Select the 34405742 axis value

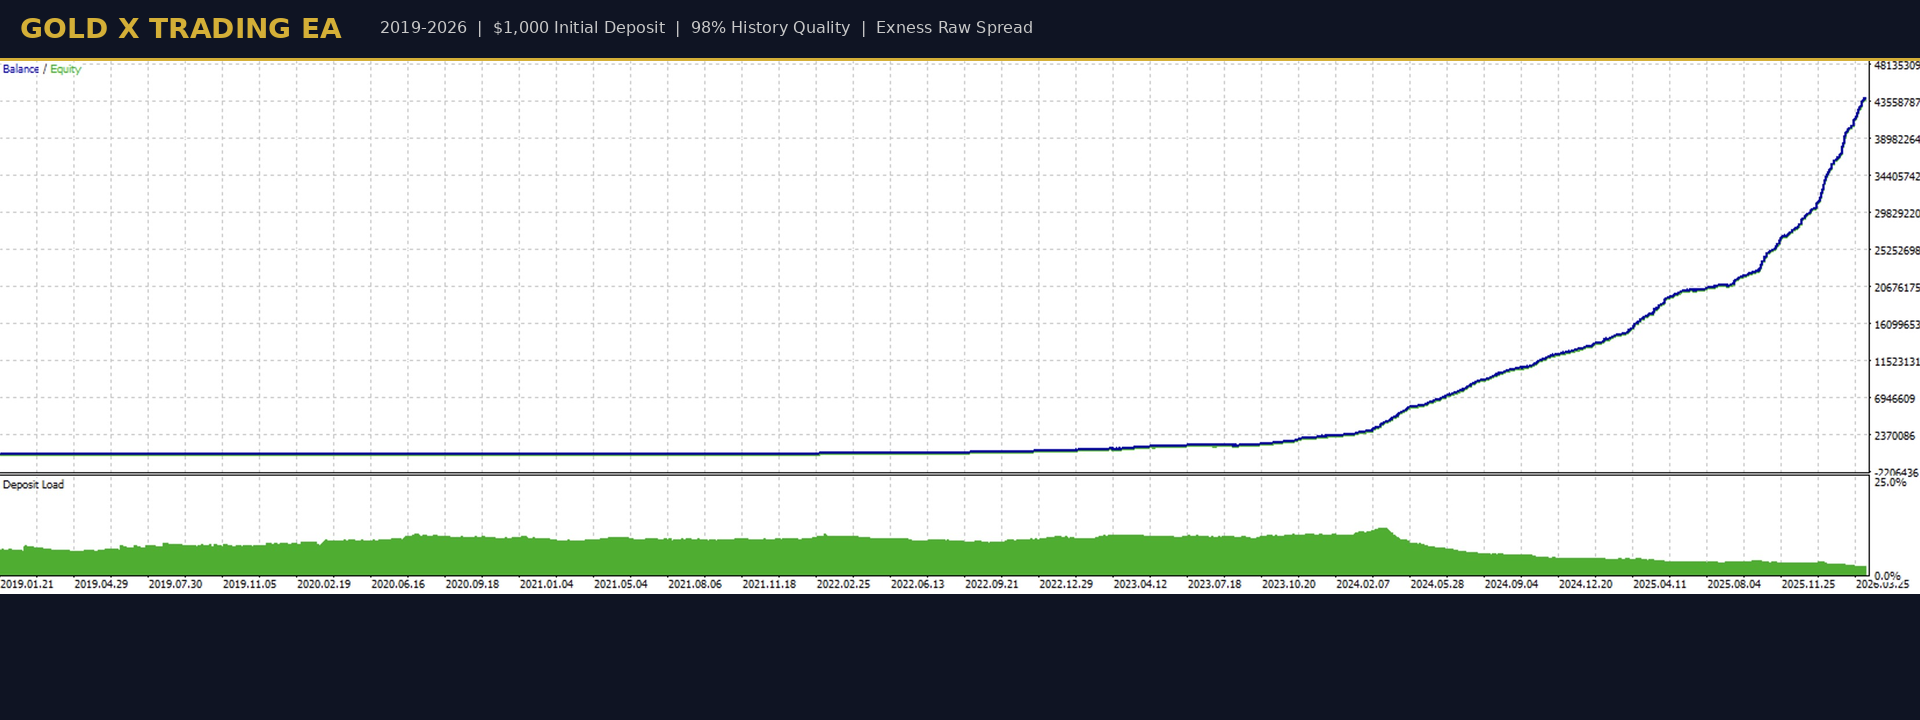pyautogui.click(x=1896, y=177)
